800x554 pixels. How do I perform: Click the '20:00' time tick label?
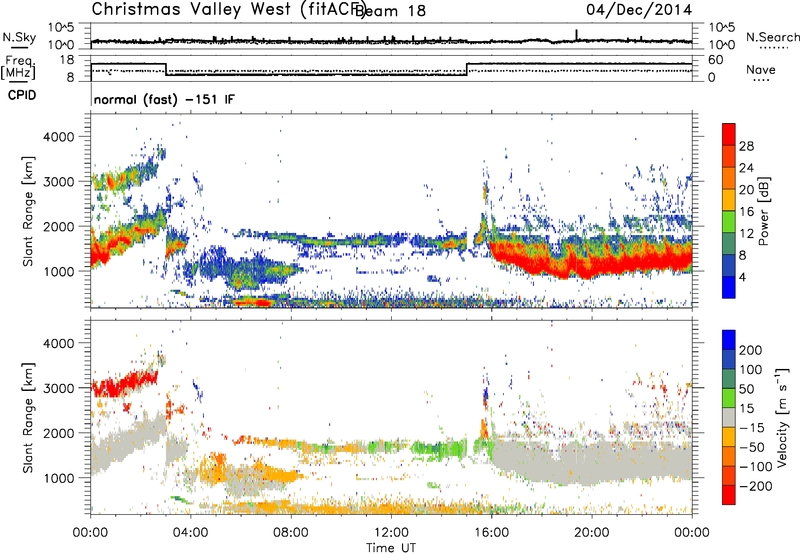pyautogui.click(x=591, y=533)
